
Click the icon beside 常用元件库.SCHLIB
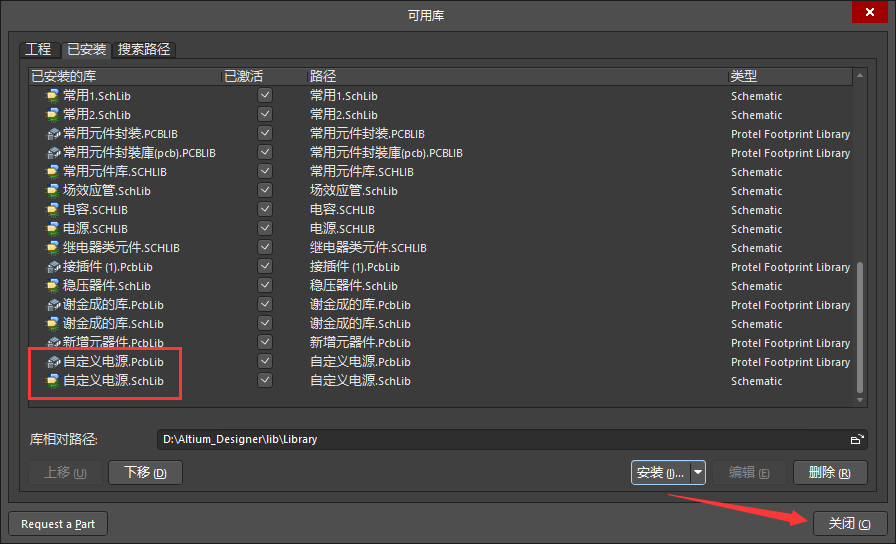pos(53,171)
